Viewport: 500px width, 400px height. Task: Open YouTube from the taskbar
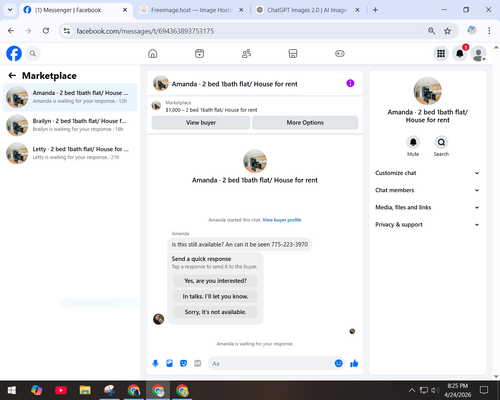[x=61, y=390]
